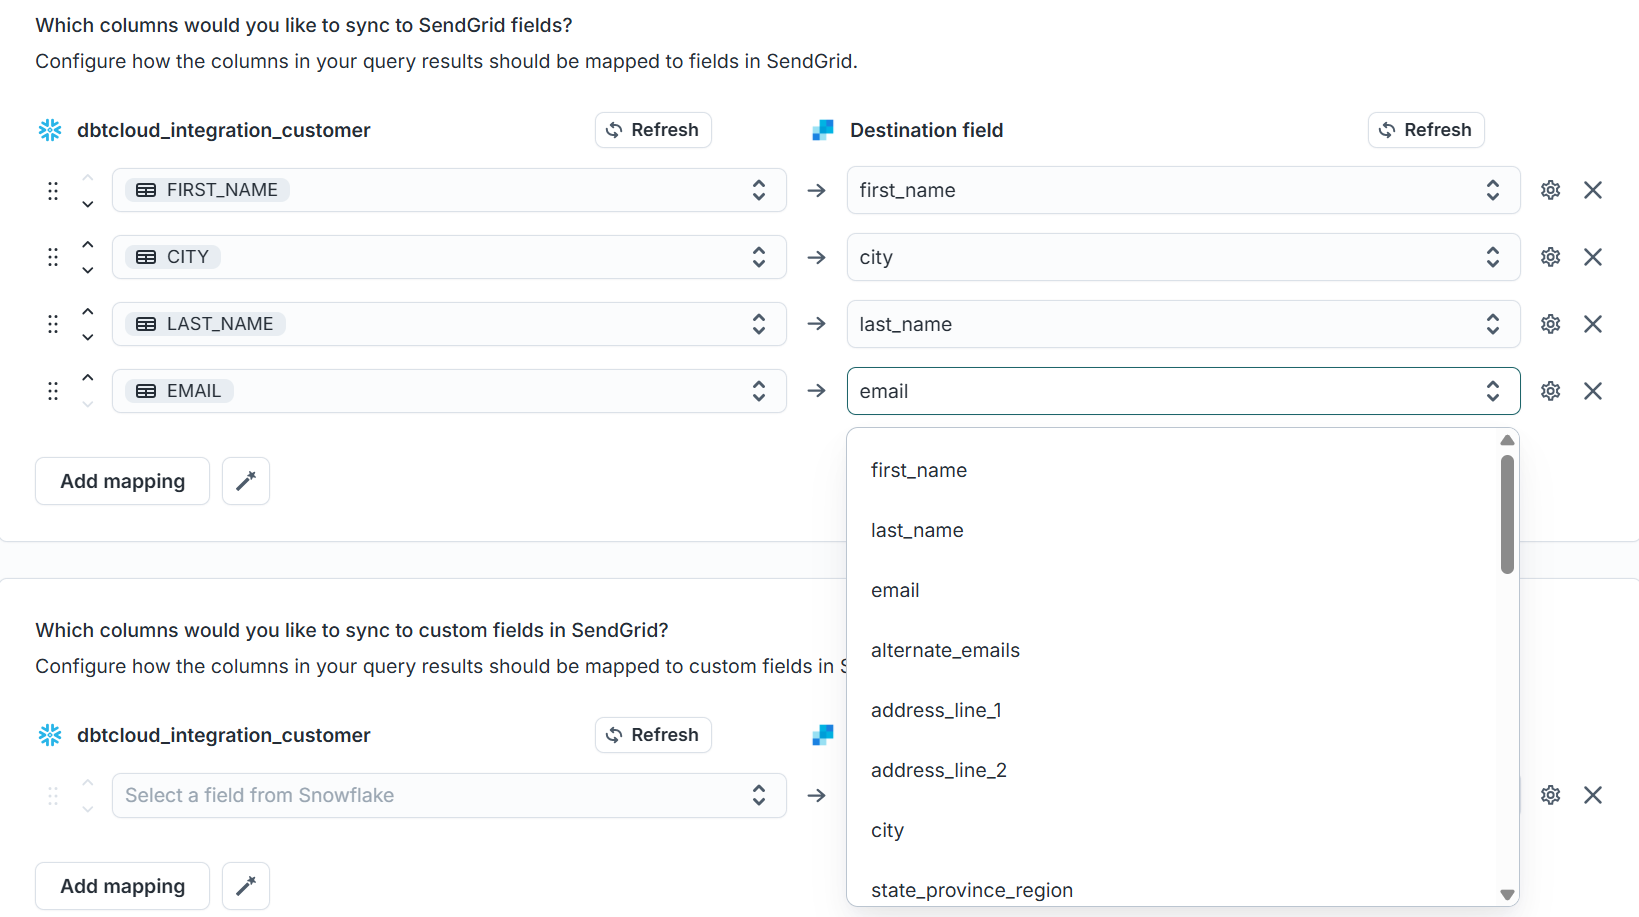Click the 'Destination field' header text
The width and height of the screenshot is (1639, 917).
coord(926,130)
